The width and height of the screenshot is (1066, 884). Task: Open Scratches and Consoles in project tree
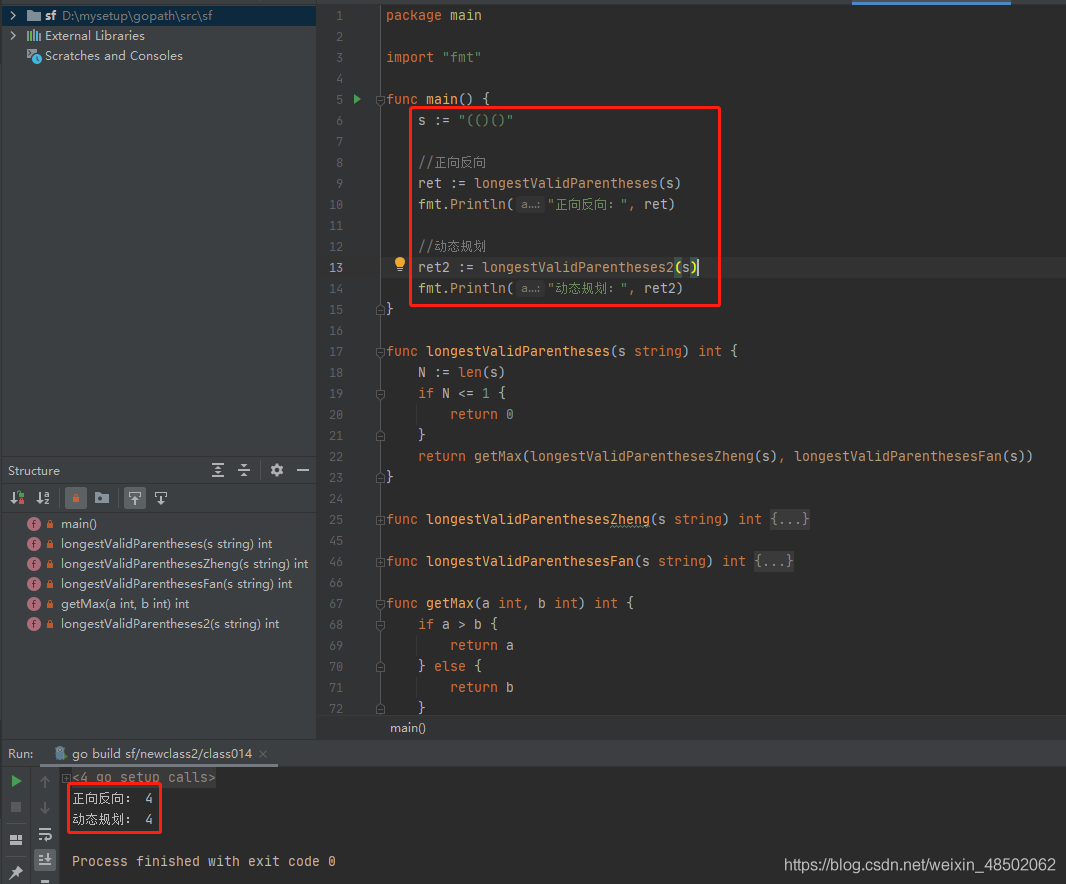113,56
